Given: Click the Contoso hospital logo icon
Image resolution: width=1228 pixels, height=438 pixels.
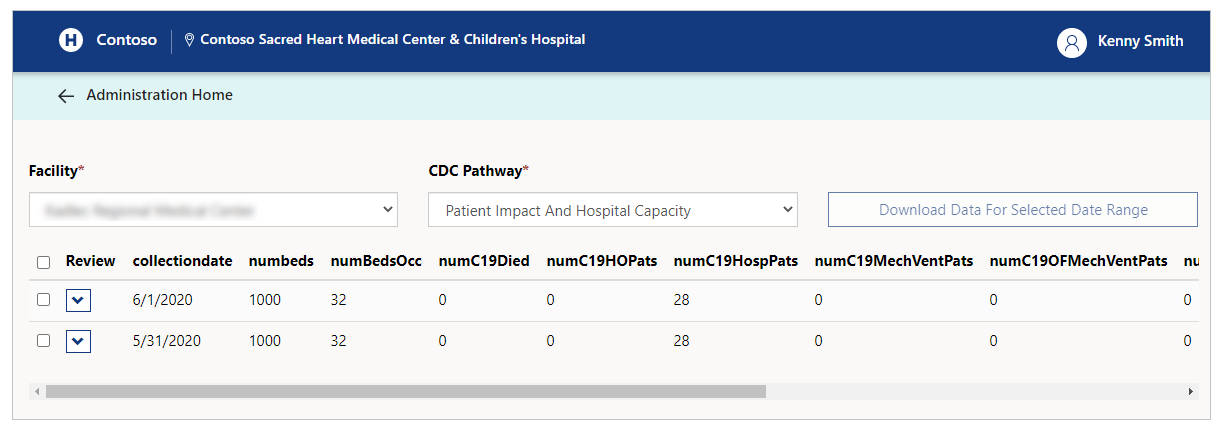Looking at the screenshot, I should (x=71, y=41).
